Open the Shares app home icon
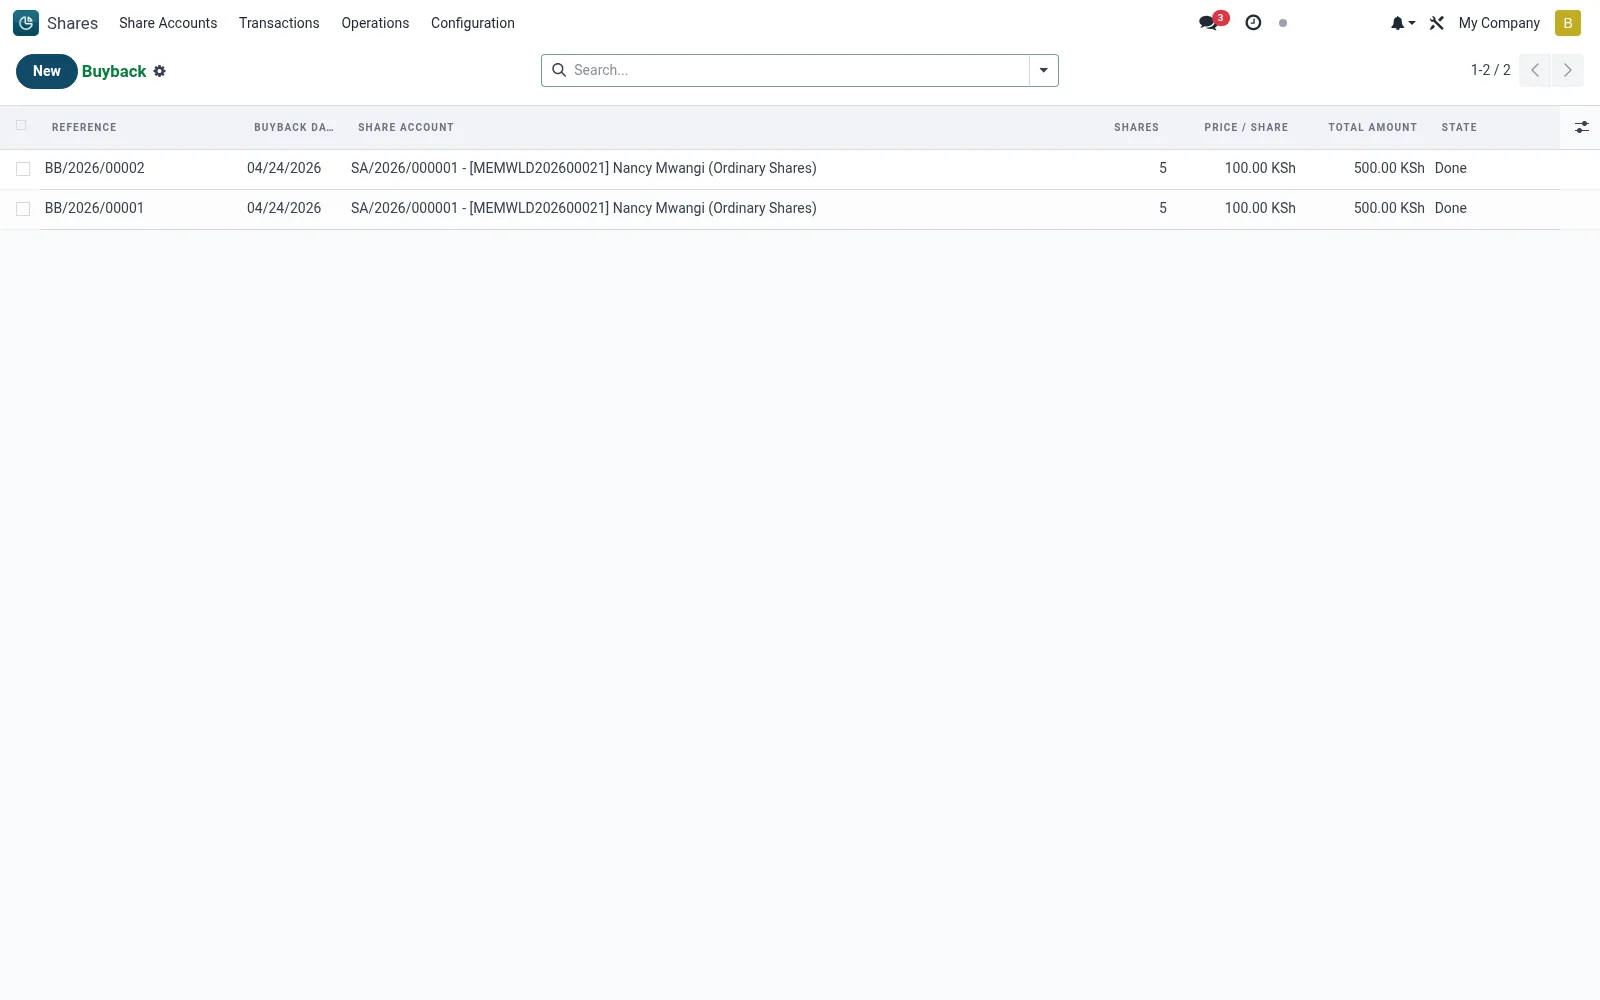 click(26, 23)
